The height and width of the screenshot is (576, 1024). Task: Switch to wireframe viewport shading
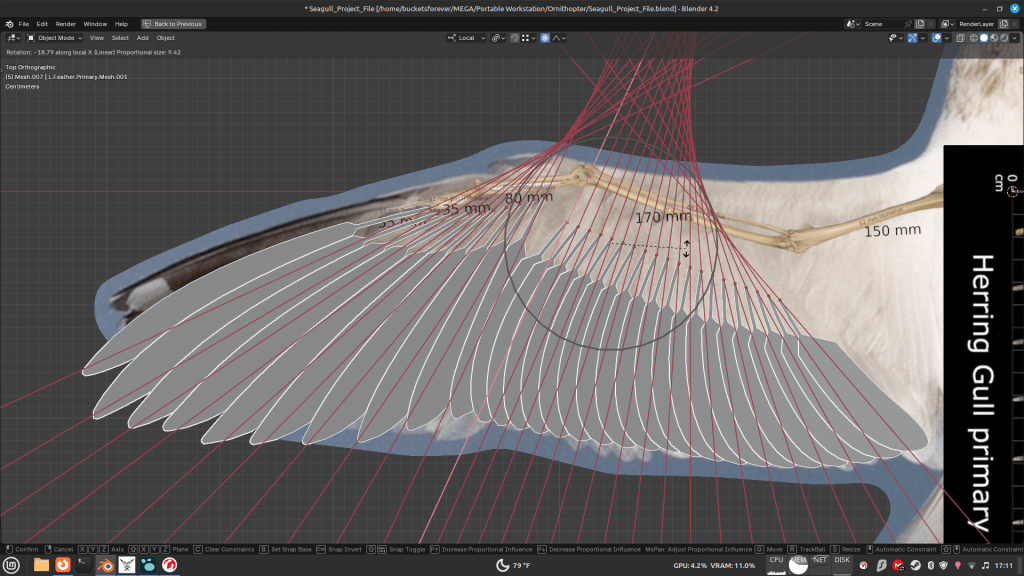974,38
